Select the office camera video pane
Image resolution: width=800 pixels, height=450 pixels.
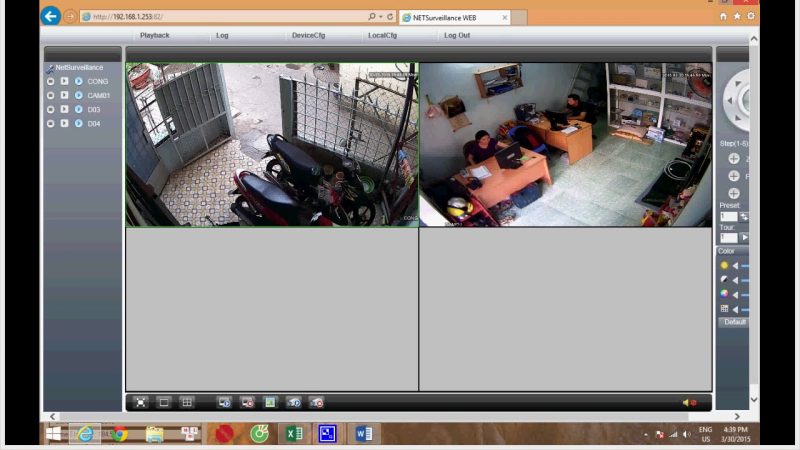tap(565, 145)
